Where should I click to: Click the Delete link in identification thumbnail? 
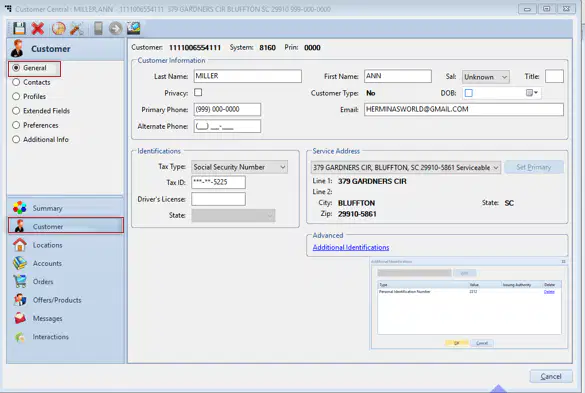tap(549, 292)
